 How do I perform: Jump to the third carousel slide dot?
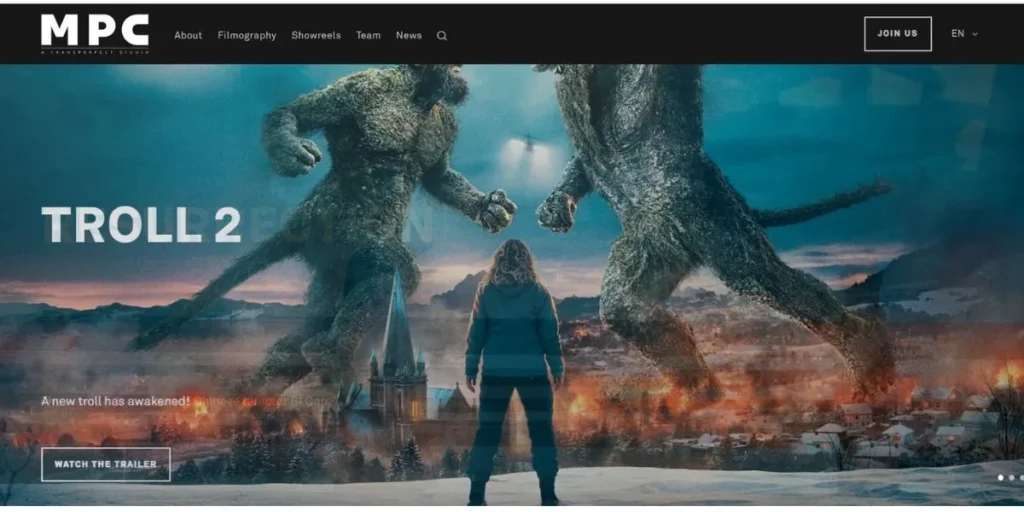point(1021,478)
